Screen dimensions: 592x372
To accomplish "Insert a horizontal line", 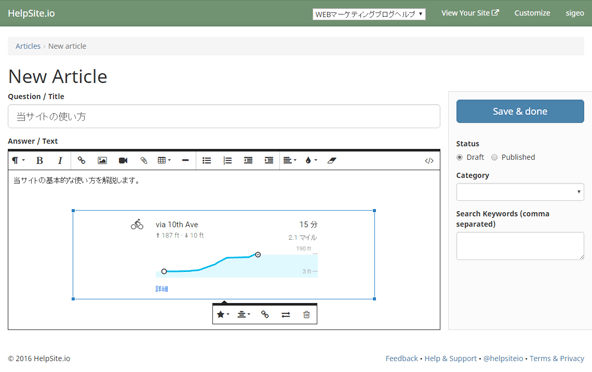I will (x=185, y=161).
